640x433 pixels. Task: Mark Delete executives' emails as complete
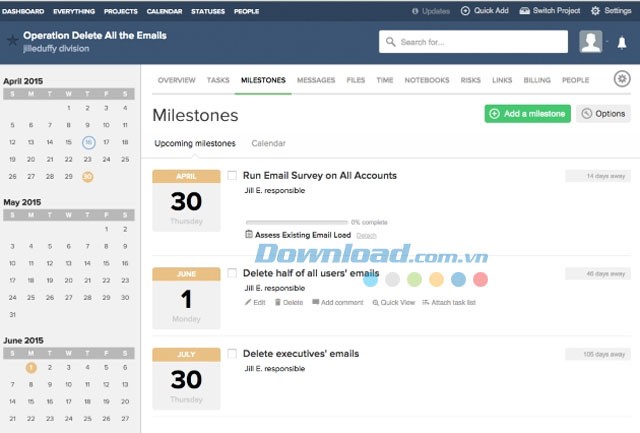tap(232, 353)
